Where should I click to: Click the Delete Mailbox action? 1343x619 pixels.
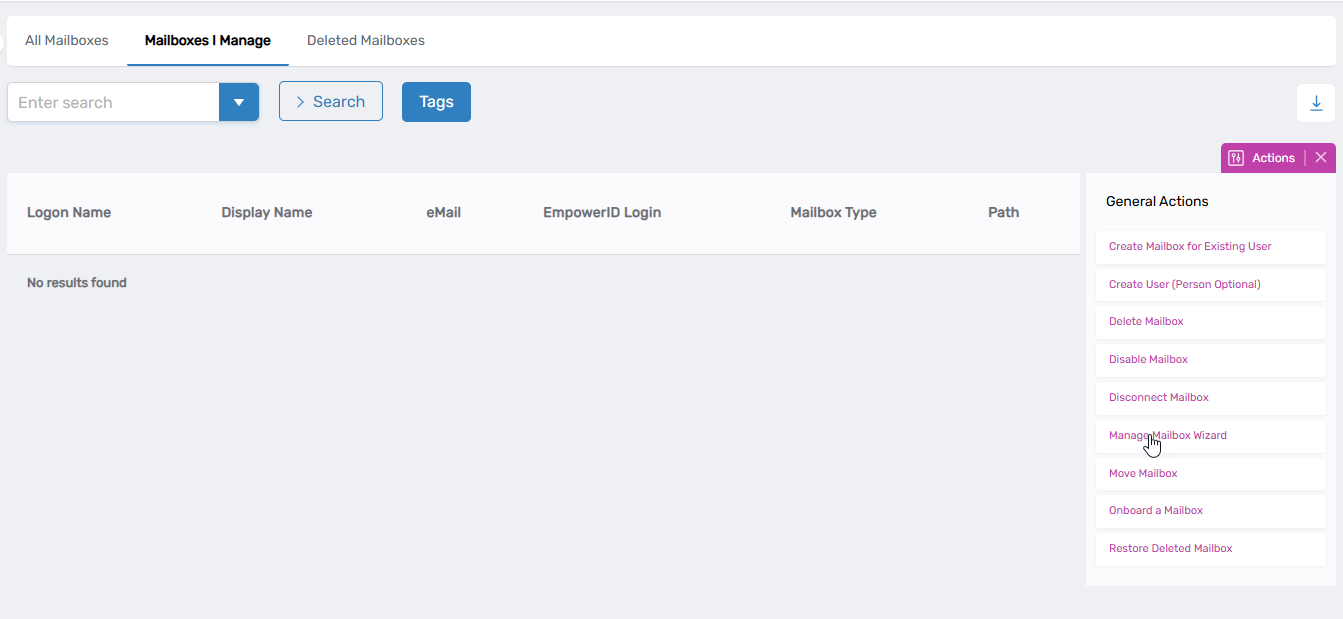click(1146, 322)
